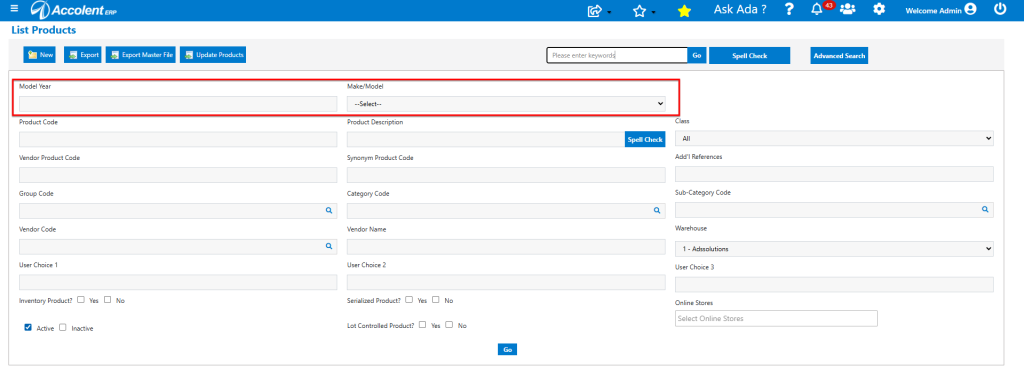Screen dimensions: 1024x376
Task: Check Inventory Product No checkbox
Action: (x=108, y=300)
